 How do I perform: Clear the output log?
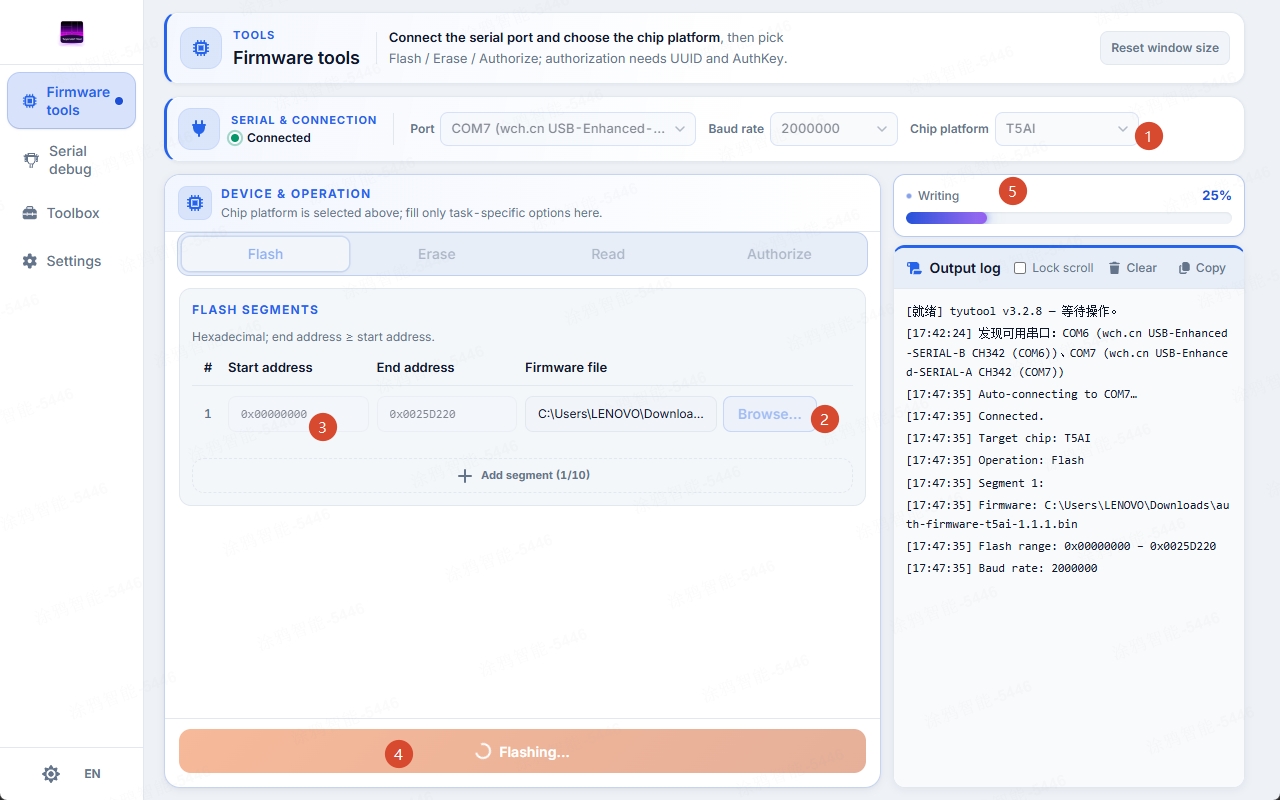[x=1133, y=268]
